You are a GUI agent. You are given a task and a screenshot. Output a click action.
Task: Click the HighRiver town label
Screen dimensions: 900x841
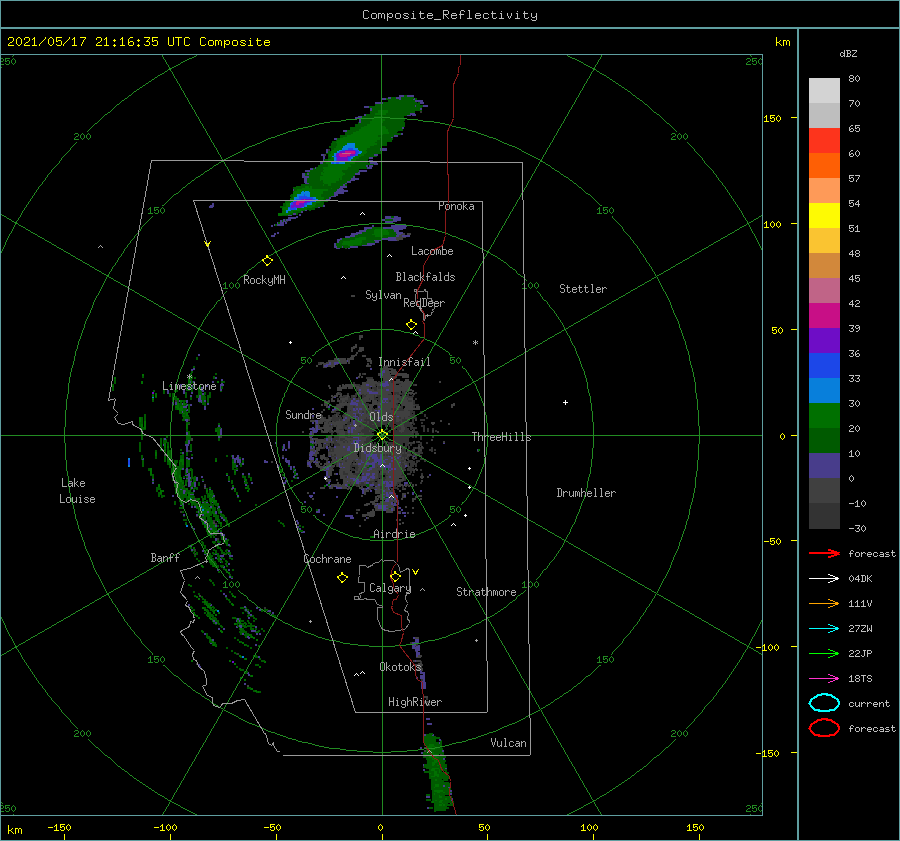click(415, 702)
